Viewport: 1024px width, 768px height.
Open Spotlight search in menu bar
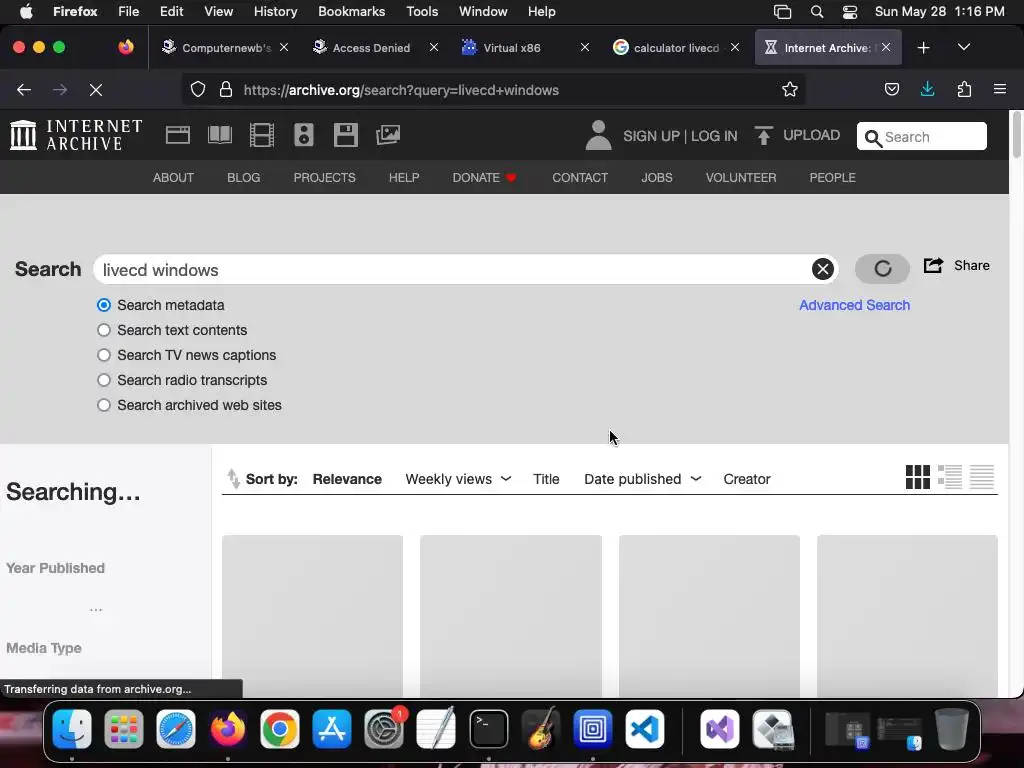click(816, 12)
